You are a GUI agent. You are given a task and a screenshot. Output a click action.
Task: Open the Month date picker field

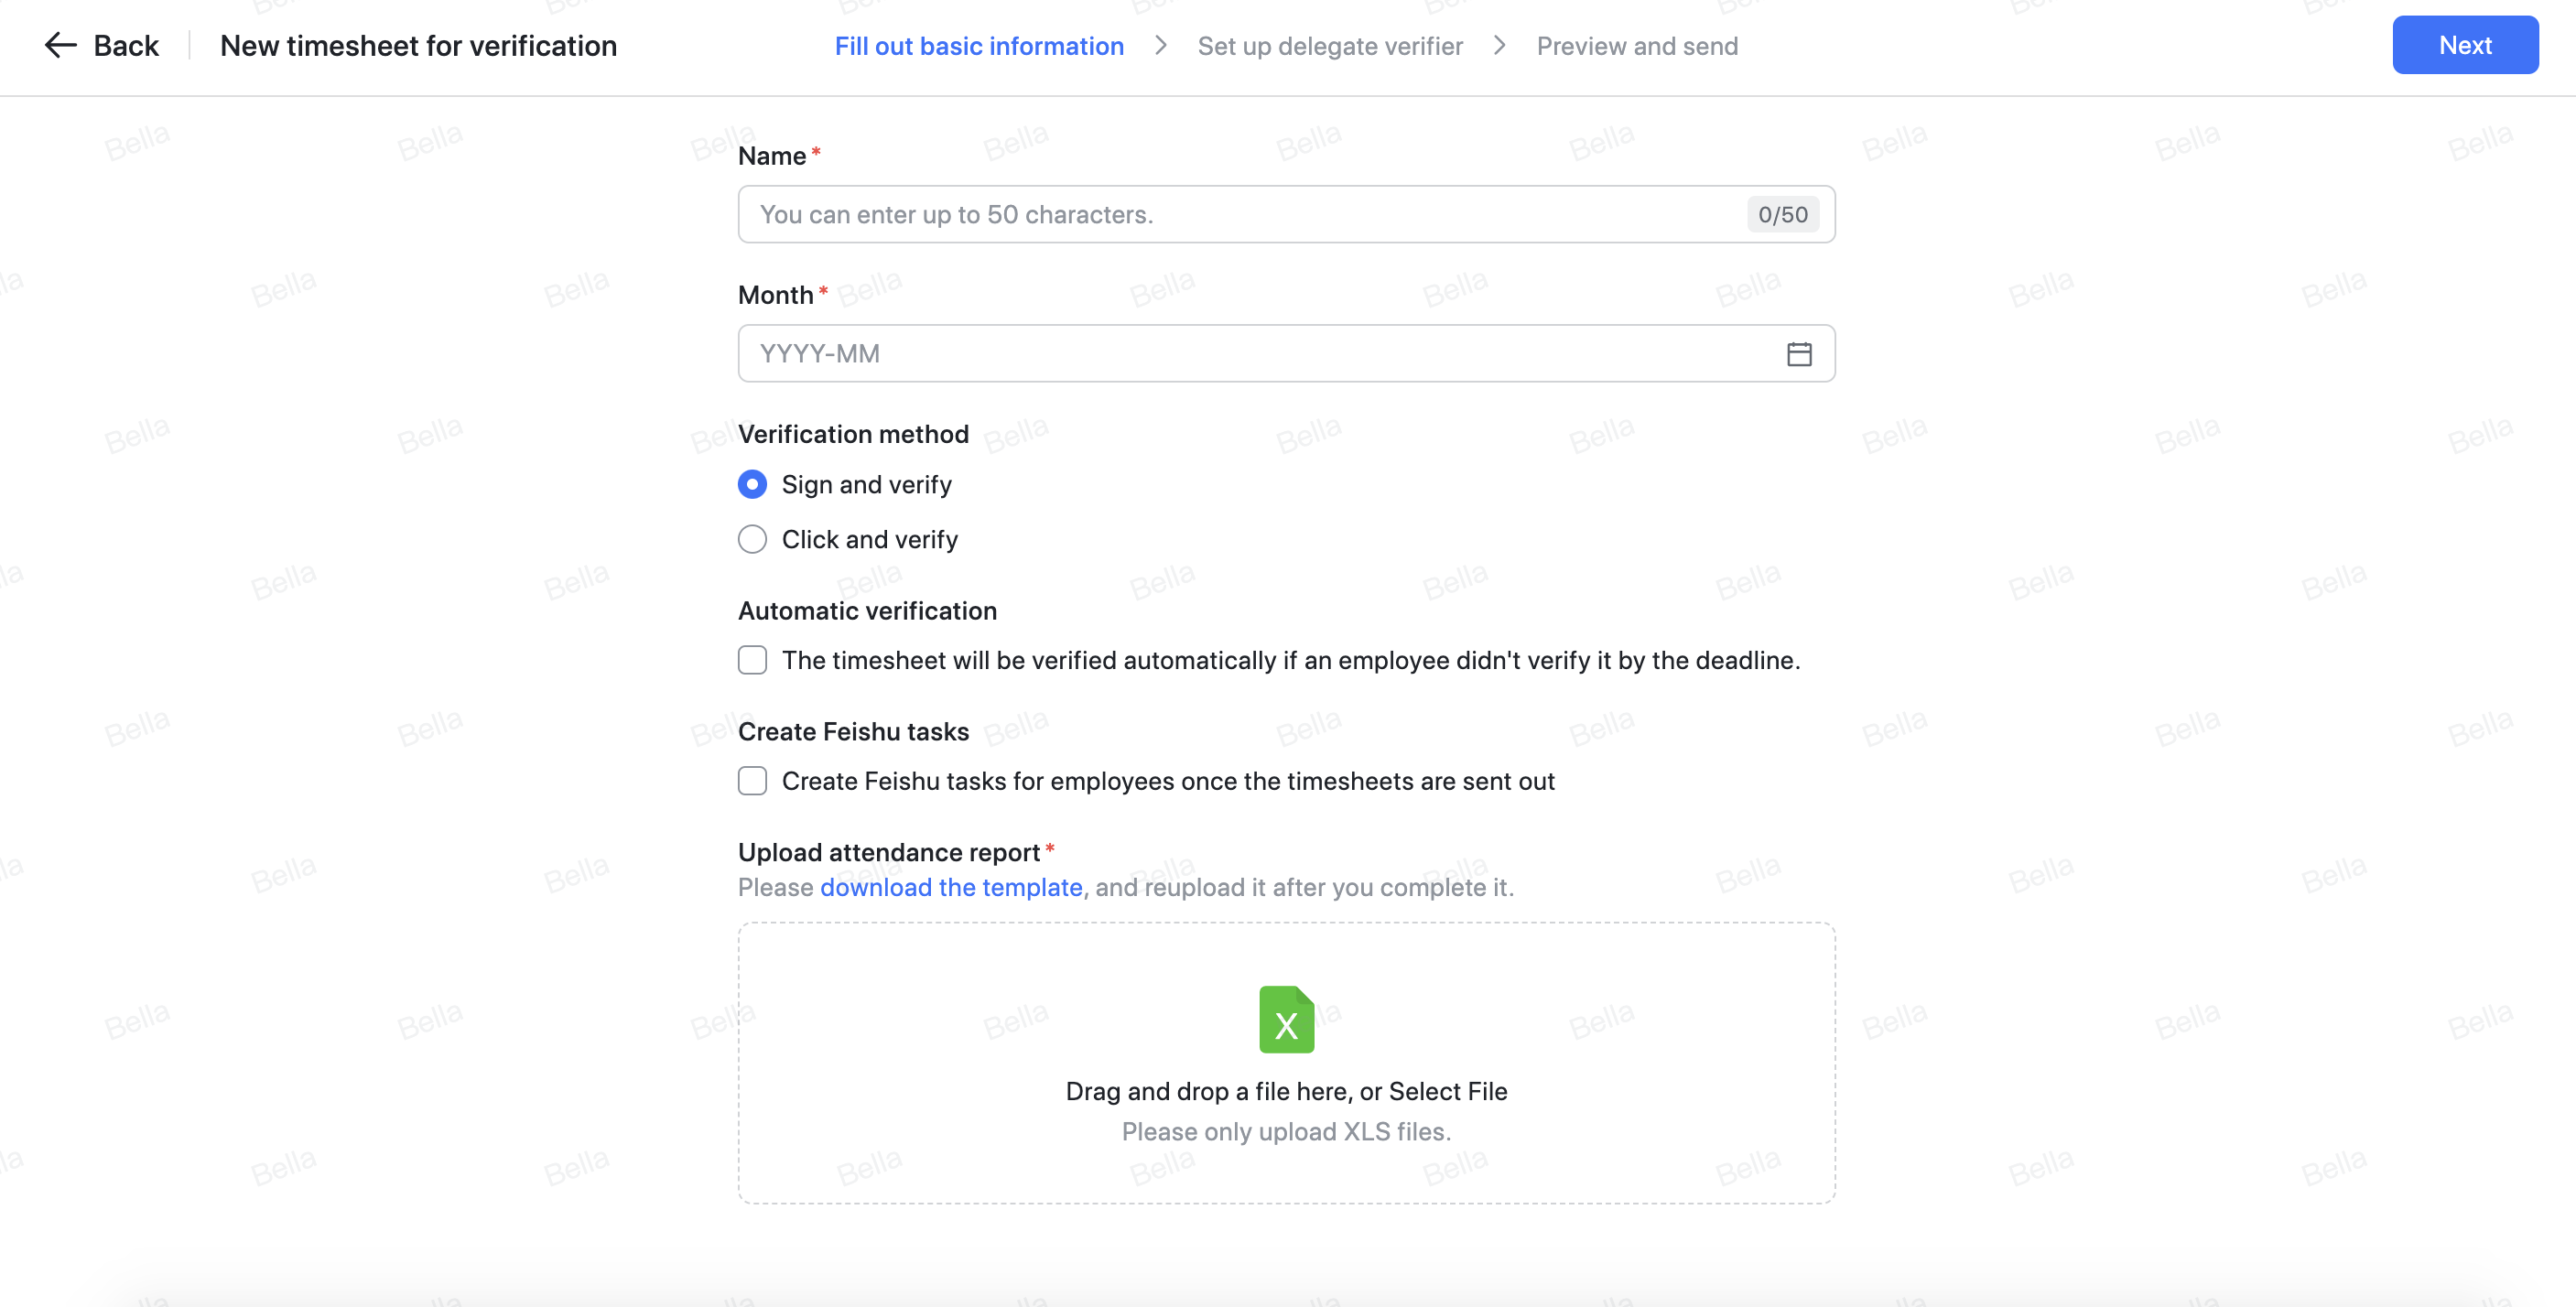[x=1200, y=354]
